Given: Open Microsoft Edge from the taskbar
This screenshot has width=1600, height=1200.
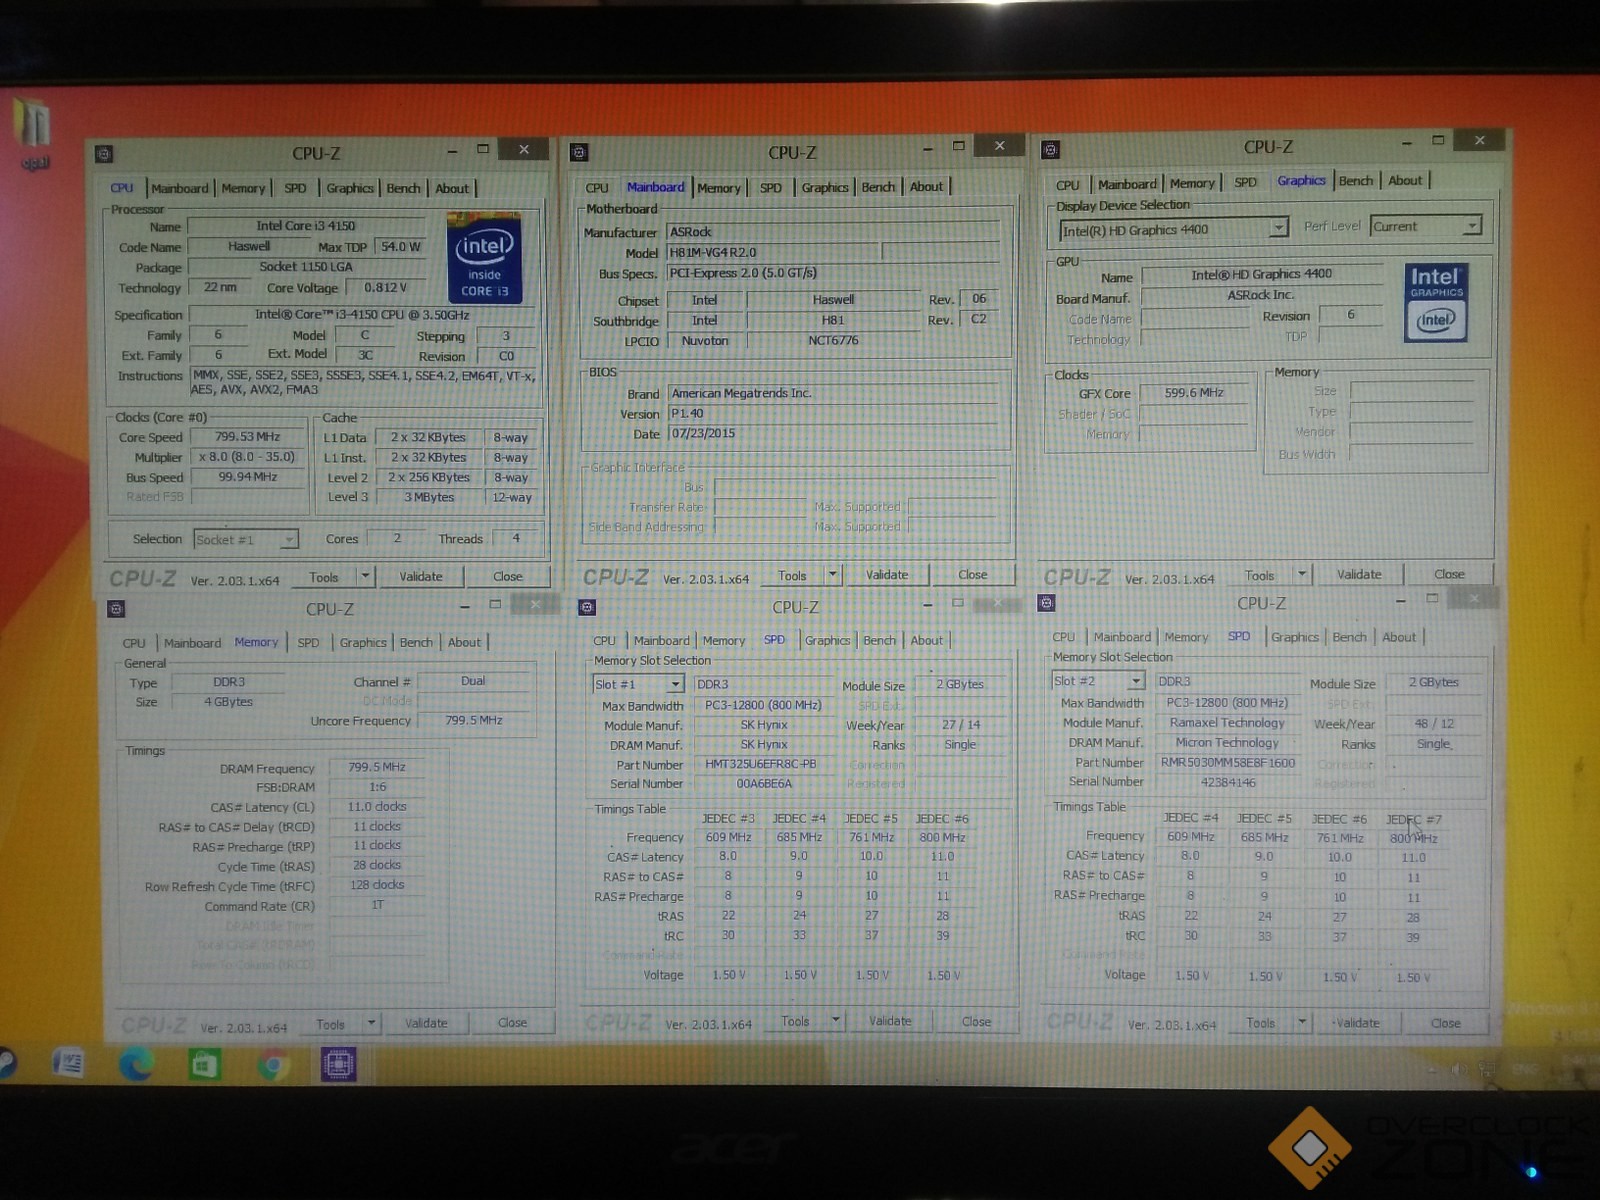Looking at the screenshot, I should pos(136,1064).
